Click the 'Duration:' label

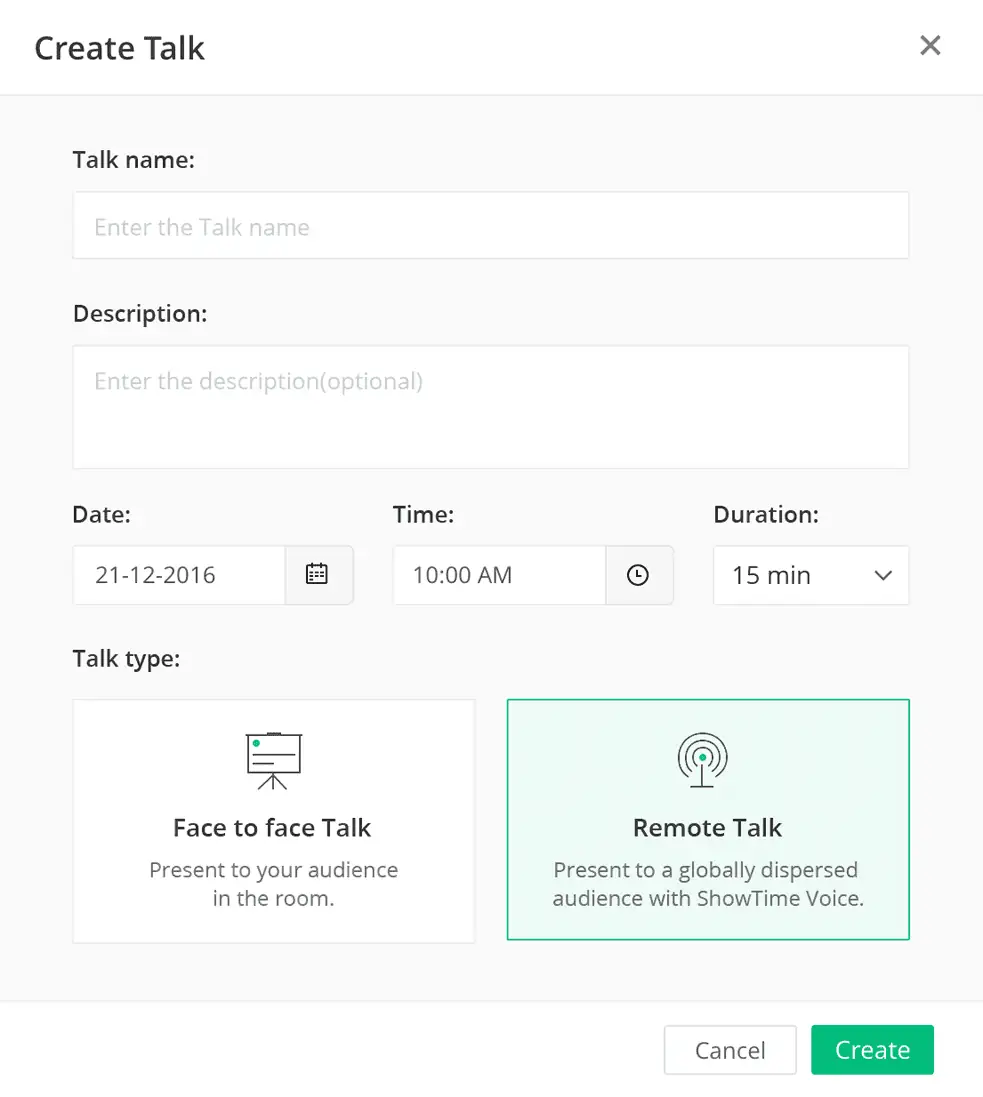coord(766,515)
